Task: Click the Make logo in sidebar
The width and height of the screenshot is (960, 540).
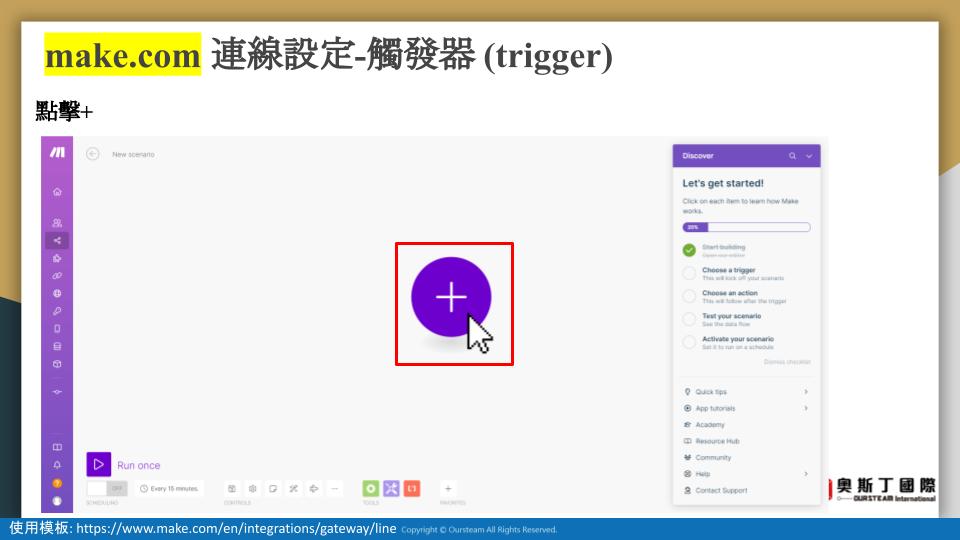Action: pyautogui.click(x=57, y=152)
